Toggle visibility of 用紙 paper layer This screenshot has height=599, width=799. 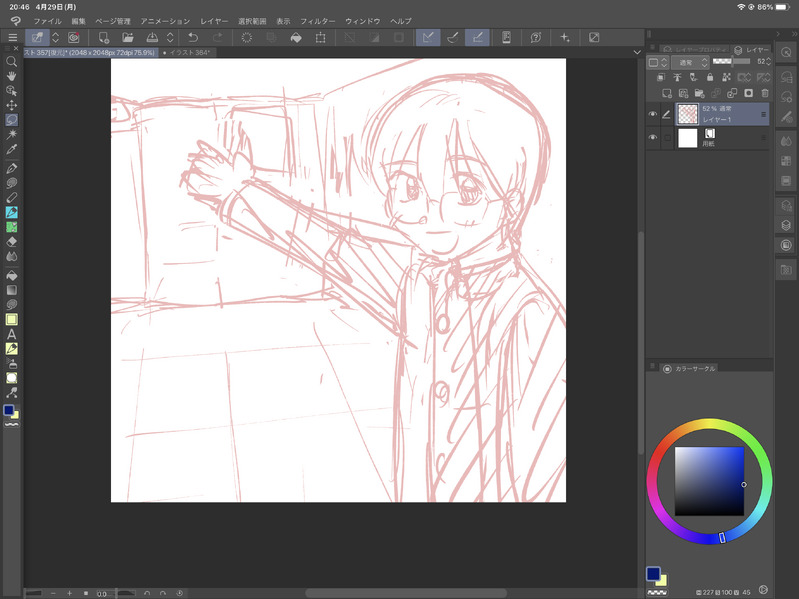(652, 138)
